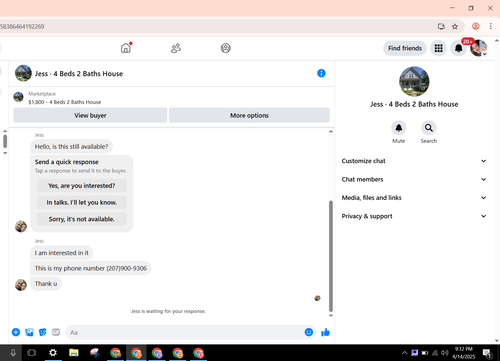Click the 'Hello, is this still available?' message
Viewport: 500px width, 361px height.
[x=71, y=147]
